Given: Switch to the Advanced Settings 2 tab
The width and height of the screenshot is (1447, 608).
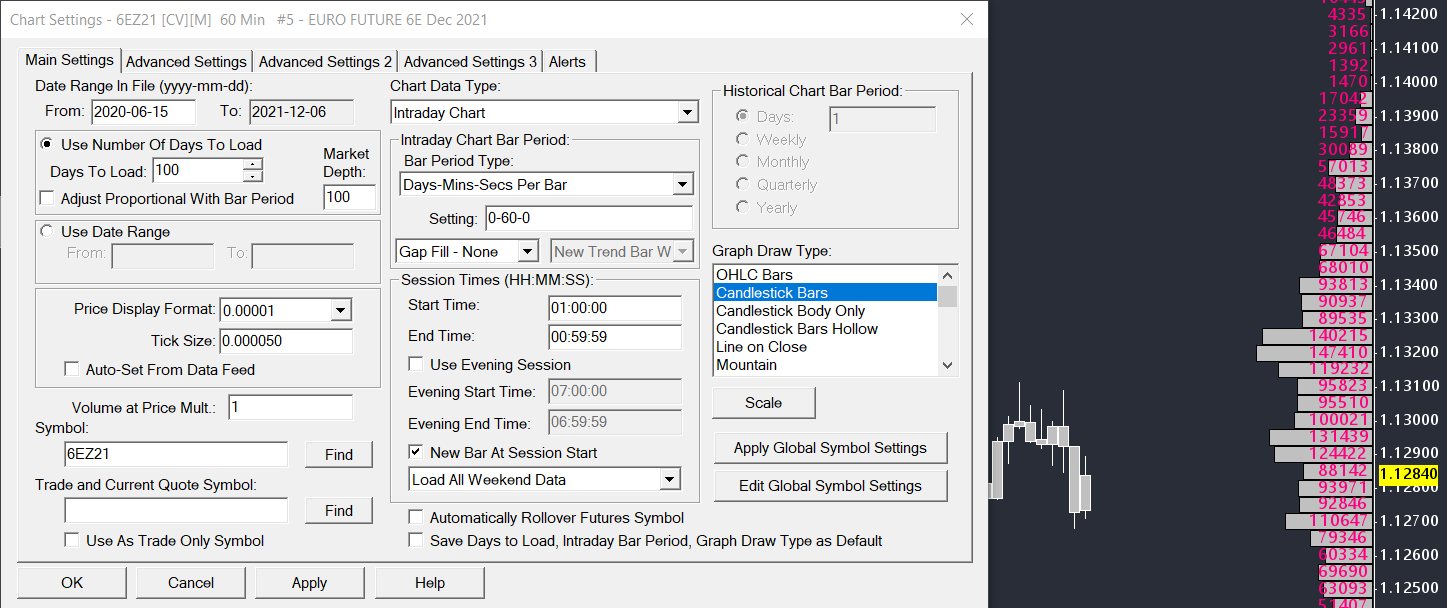Looking at the screenshot, I should (x=325, y=62).
